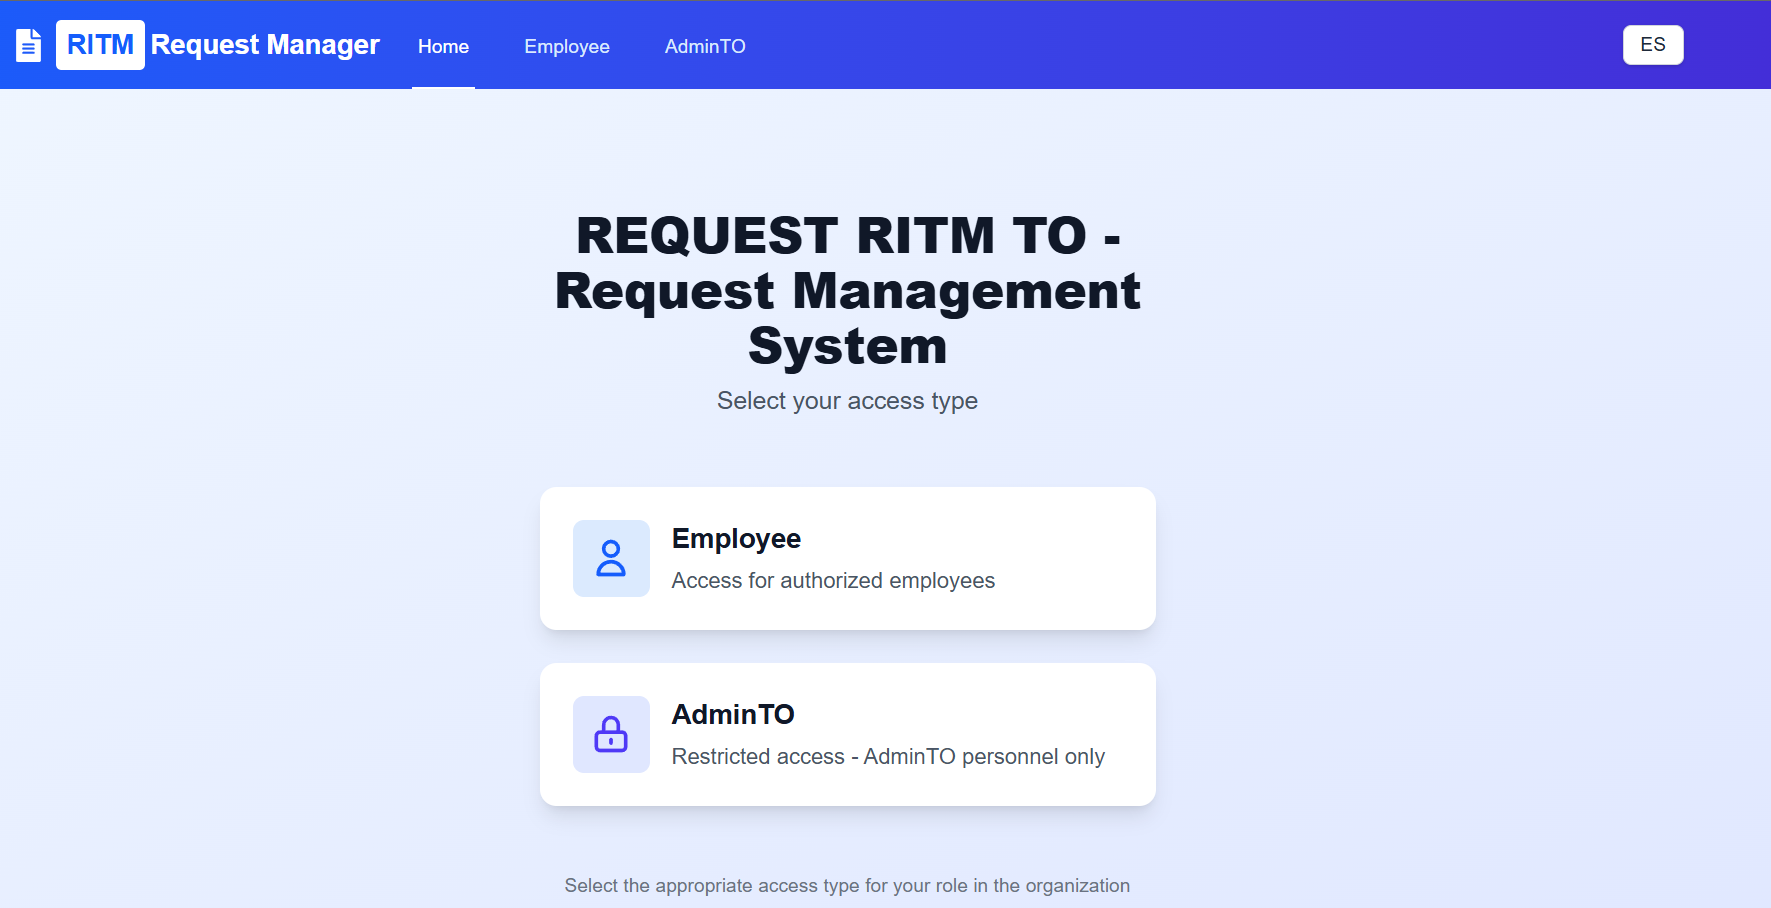This screenshot has width=1771, height=908.
Task: Open the Home tab in the navigation bar
Action: (x=443, y=46)
